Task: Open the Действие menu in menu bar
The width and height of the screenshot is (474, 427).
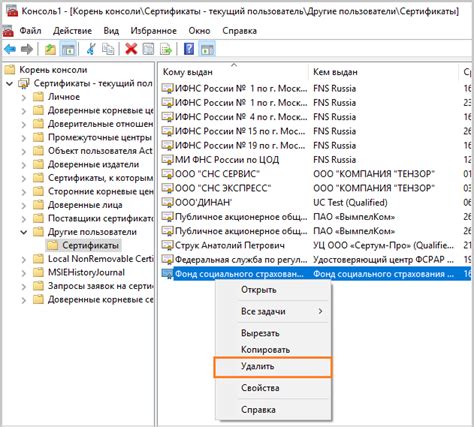Action: [x=72, y=31]
